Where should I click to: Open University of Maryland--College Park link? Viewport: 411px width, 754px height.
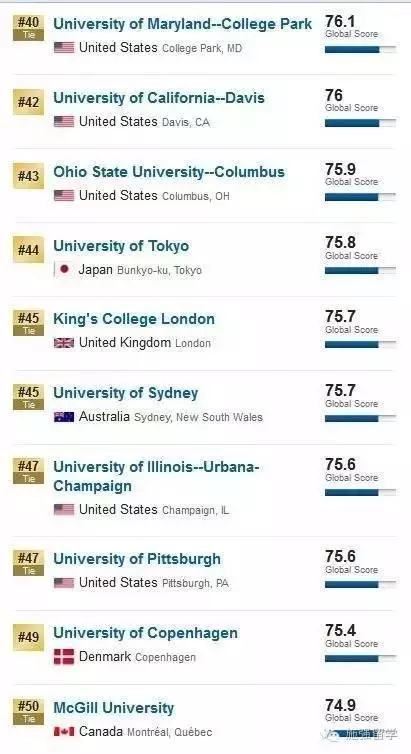click(183, 24)
